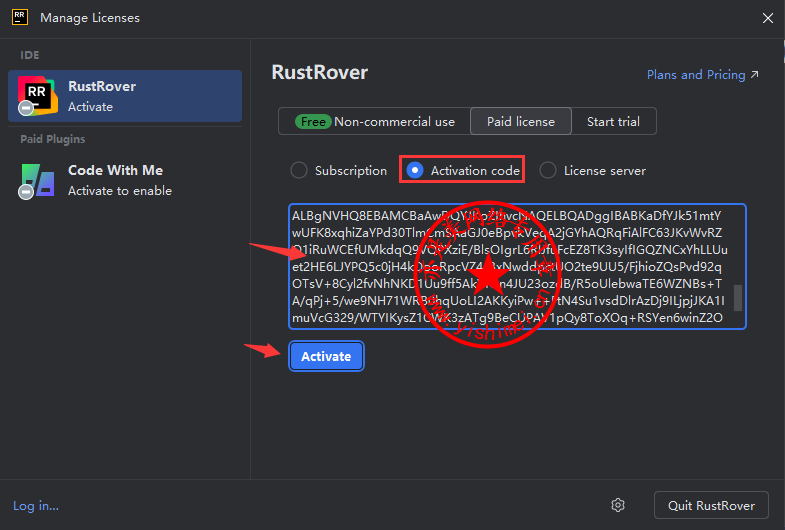Open the Plans and Pricing link
This screenshot has width=785, height=530.
click(702, 75)
